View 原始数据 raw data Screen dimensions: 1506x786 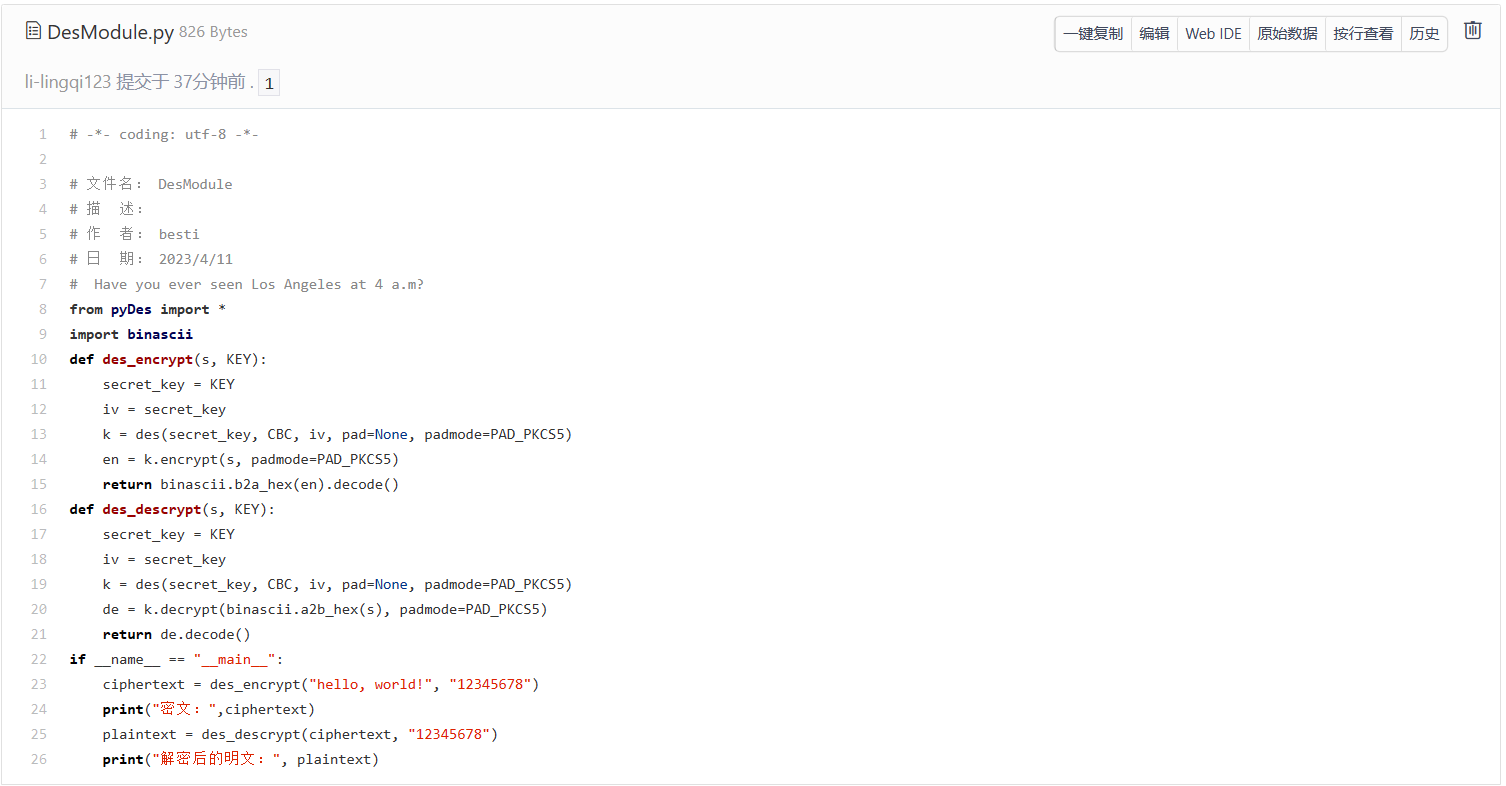click(1287, 34)
